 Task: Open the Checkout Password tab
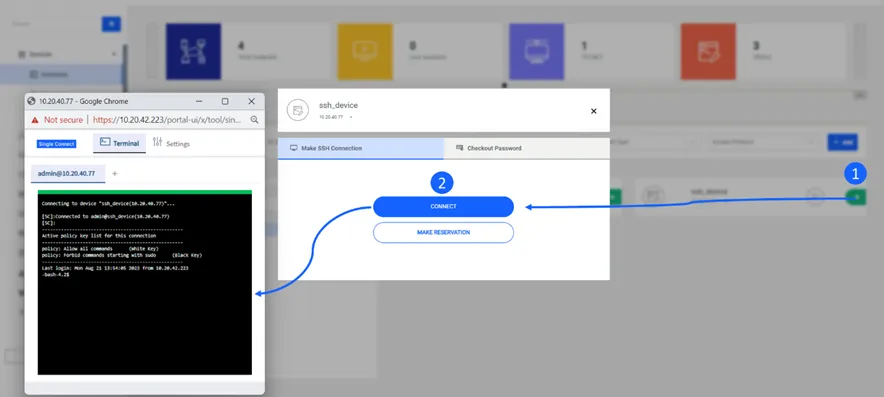(x=527, y=148)
